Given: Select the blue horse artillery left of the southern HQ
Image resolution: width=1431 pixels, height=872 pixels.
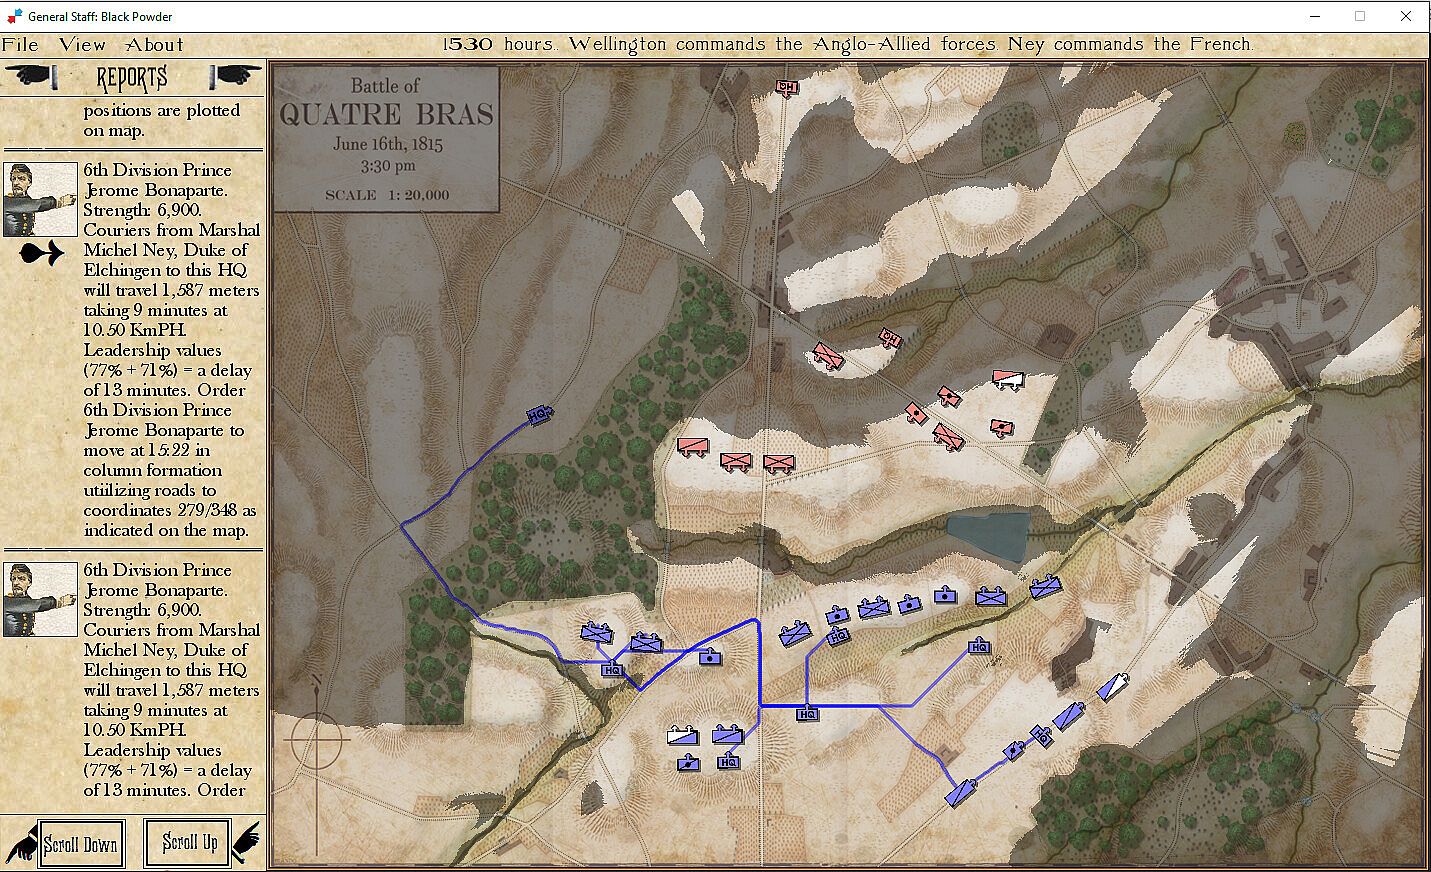Looking at the screenshot, I should pos(688,763).
